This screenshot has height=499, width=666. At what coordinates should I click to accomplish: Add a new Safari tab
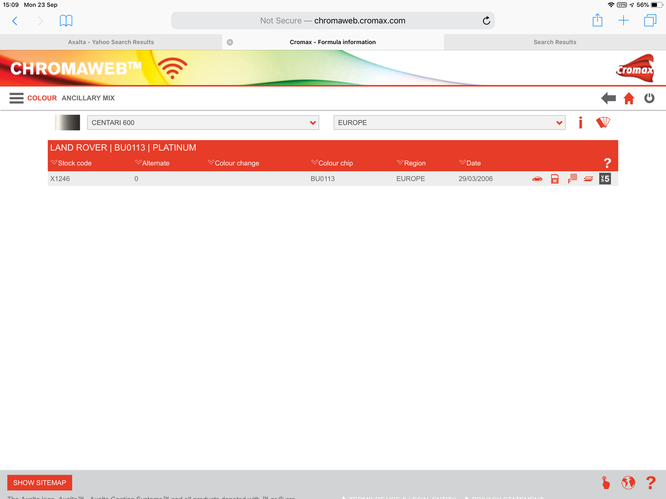pos(623,21)
